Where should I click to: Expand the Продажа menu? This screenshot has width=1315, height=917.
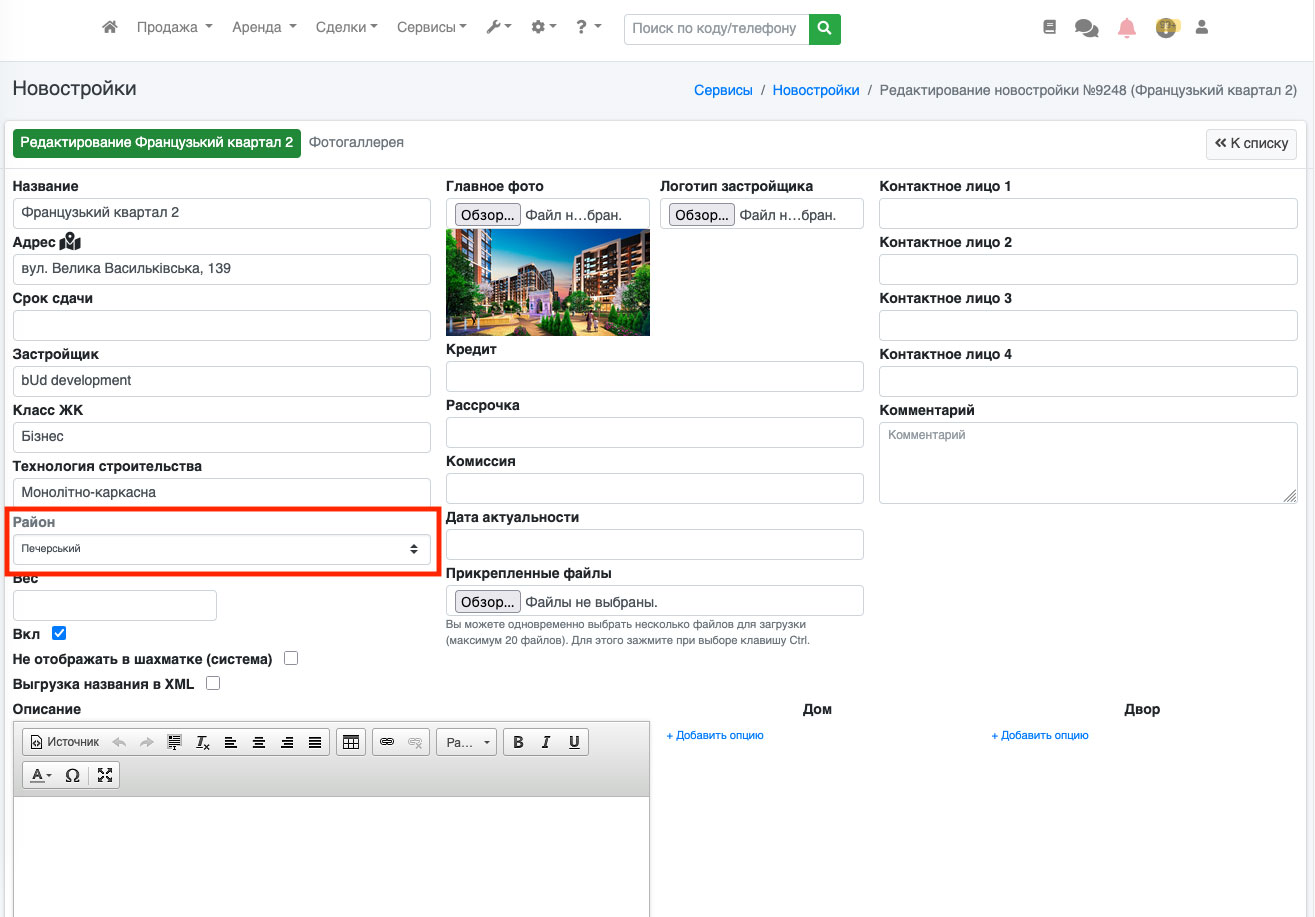174,28
